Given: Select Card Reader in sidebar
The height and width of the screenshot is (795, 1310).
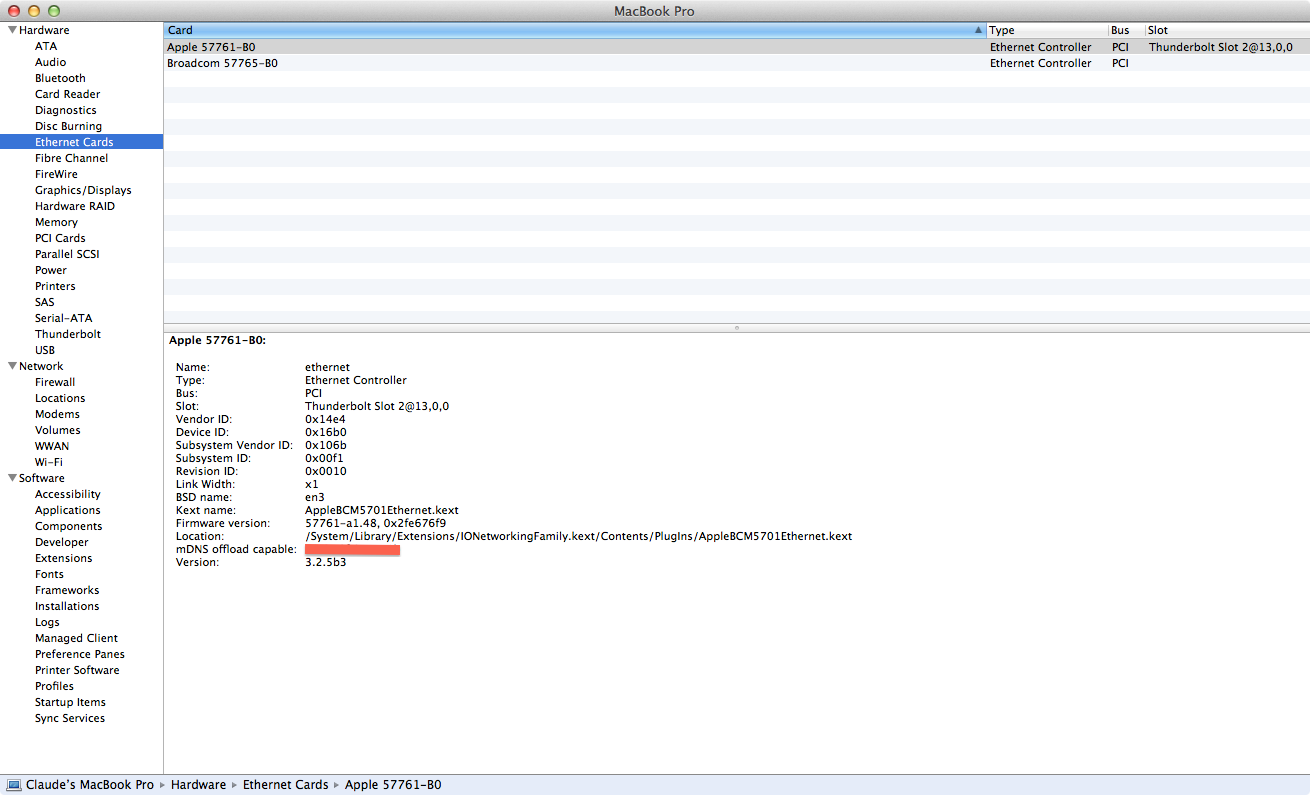Looking at the screenshot, I should click(x=67, y=94).
